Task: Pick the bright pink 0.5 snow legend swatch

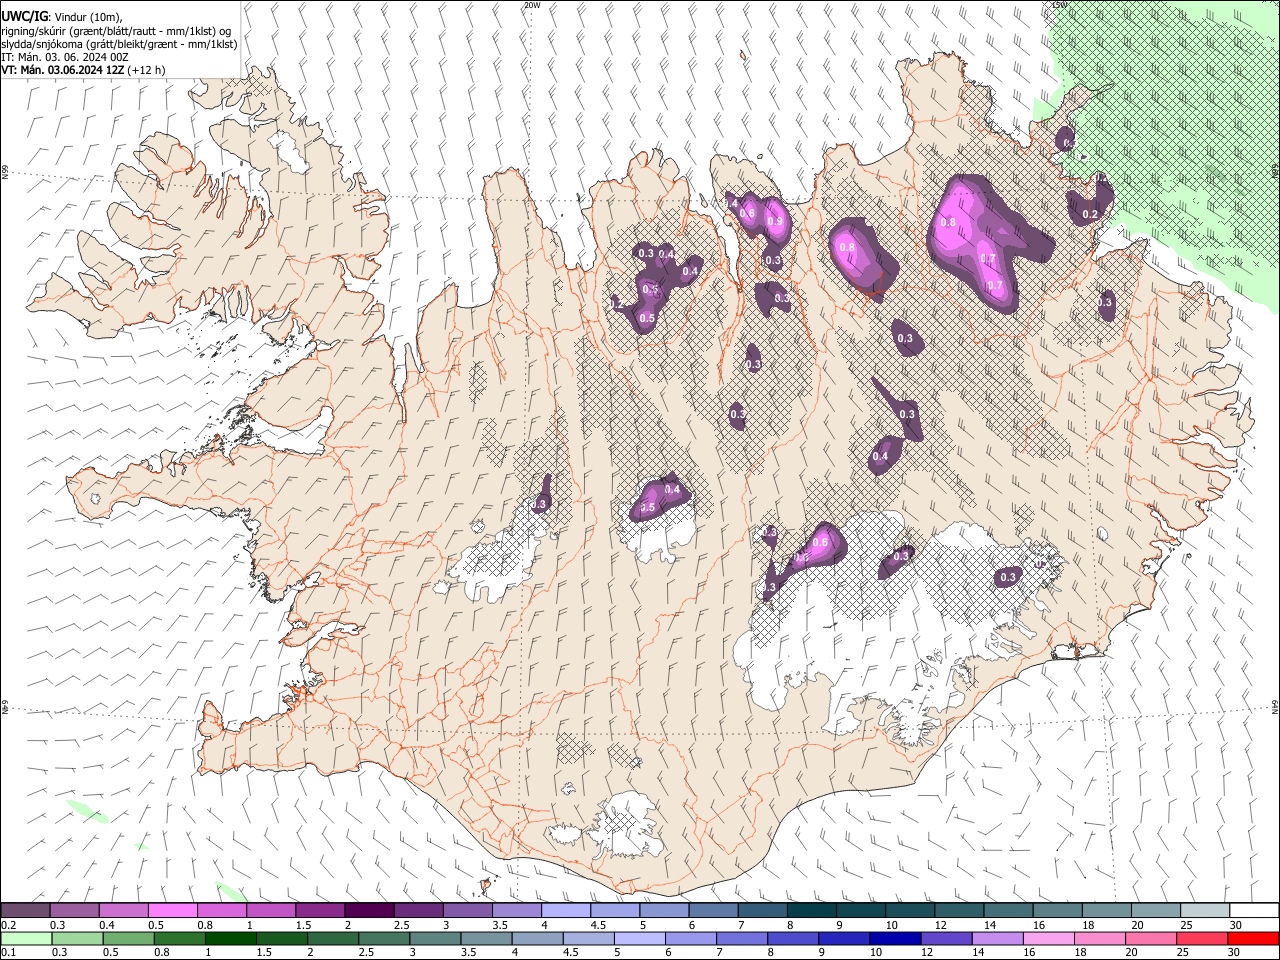Action: pyautogui.click(x=173, y=910)
